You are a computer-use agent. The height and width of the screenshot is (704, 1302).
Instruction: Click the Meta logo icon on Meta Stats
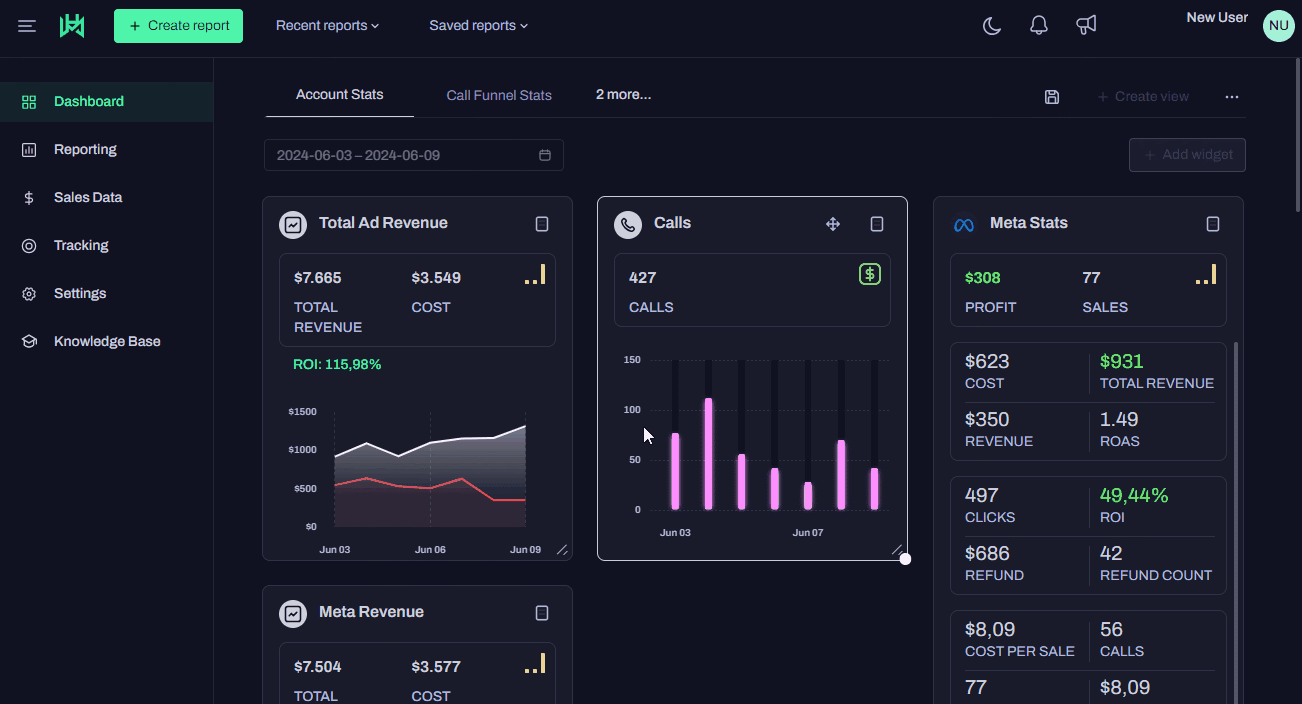click(963, 223)
